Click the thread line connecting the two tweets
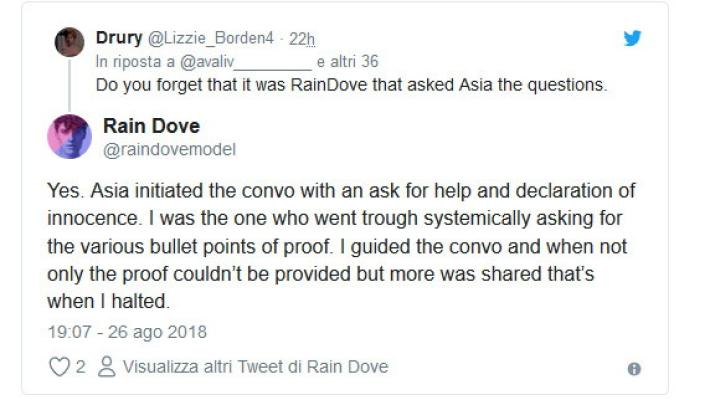This screenshot has height=404, width=710. [x=69, y=85]
